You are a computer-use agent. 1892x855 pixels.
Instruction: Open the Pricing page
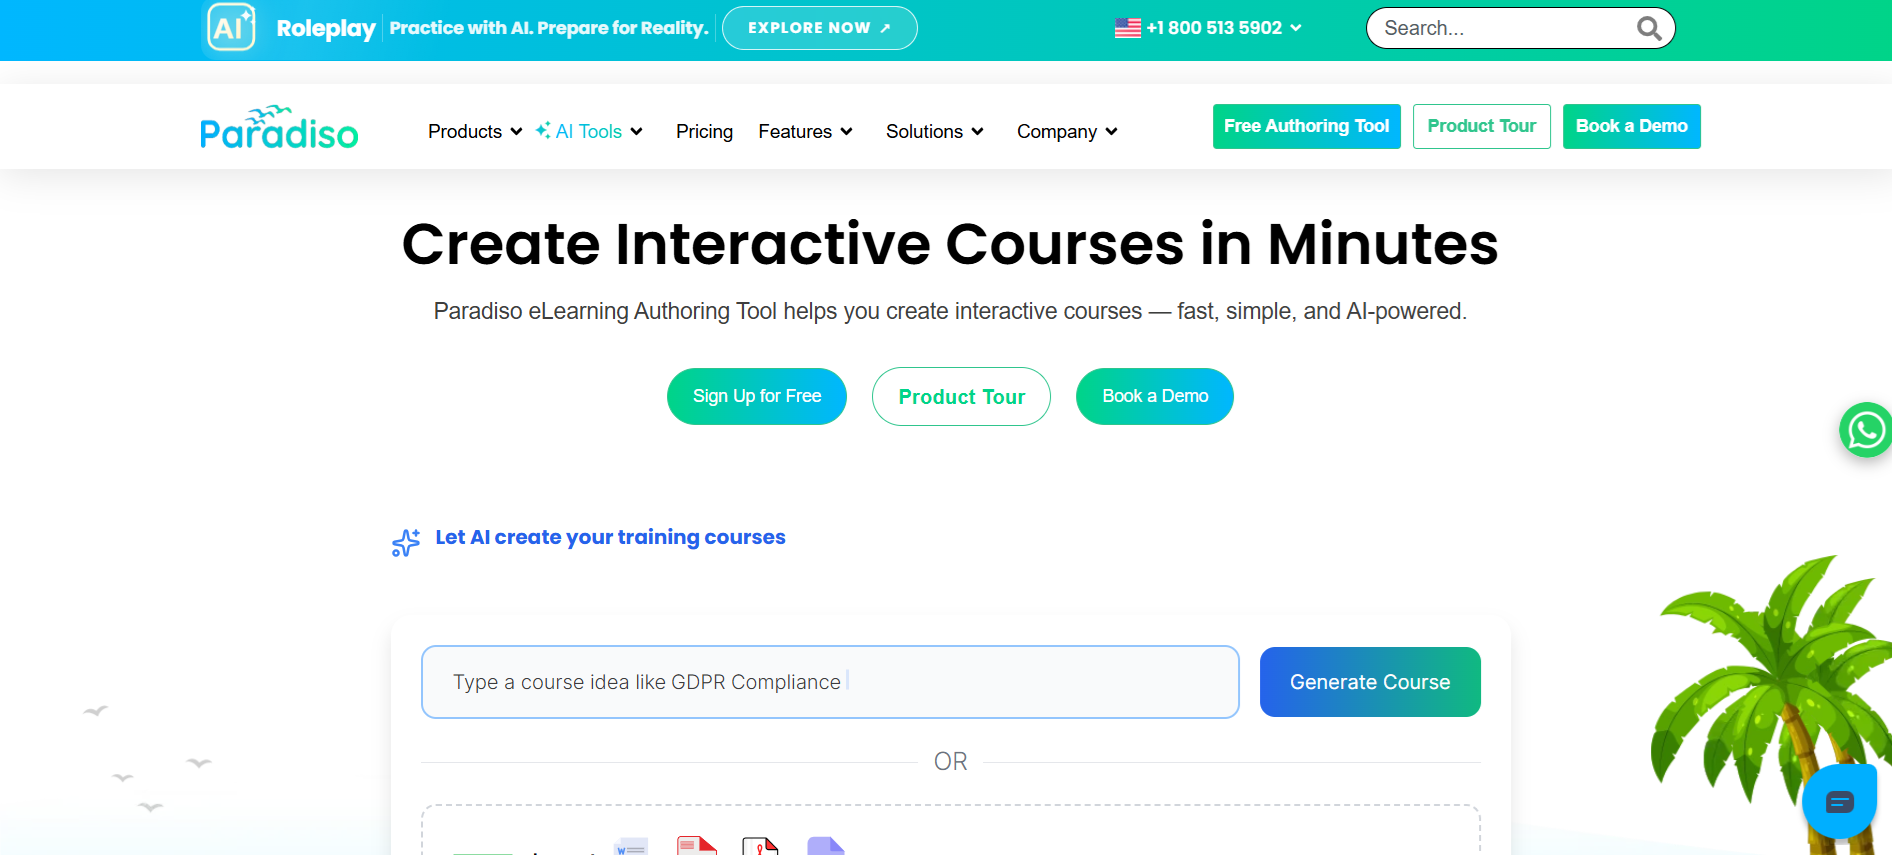(704, 131)
